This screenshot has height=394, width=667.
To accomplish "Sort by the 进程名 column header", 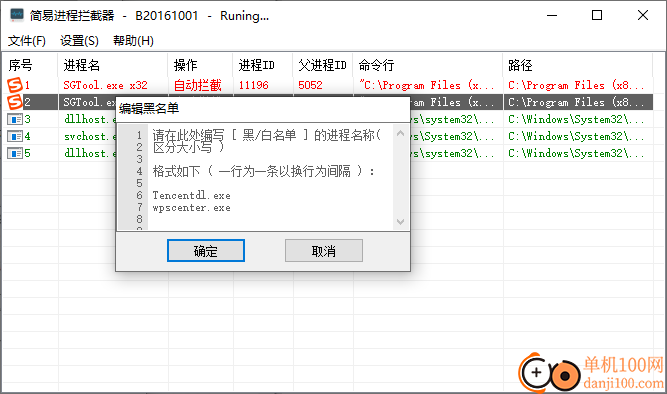I will [x=113, y=65].
